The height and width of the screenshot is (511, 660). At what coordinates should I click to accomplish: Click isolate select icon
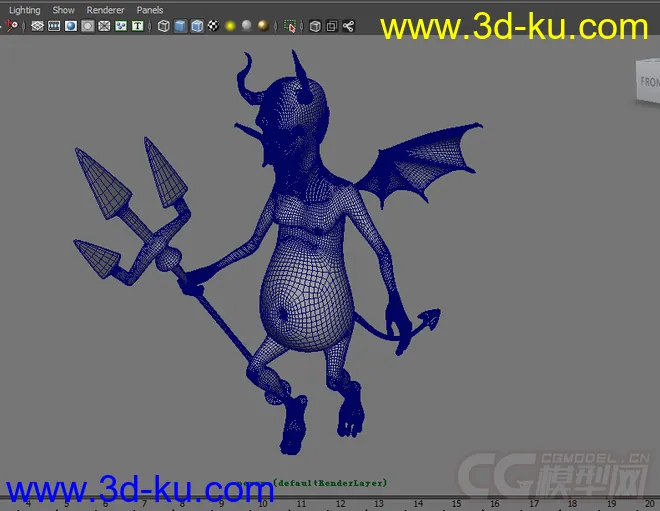click(290, 26)
